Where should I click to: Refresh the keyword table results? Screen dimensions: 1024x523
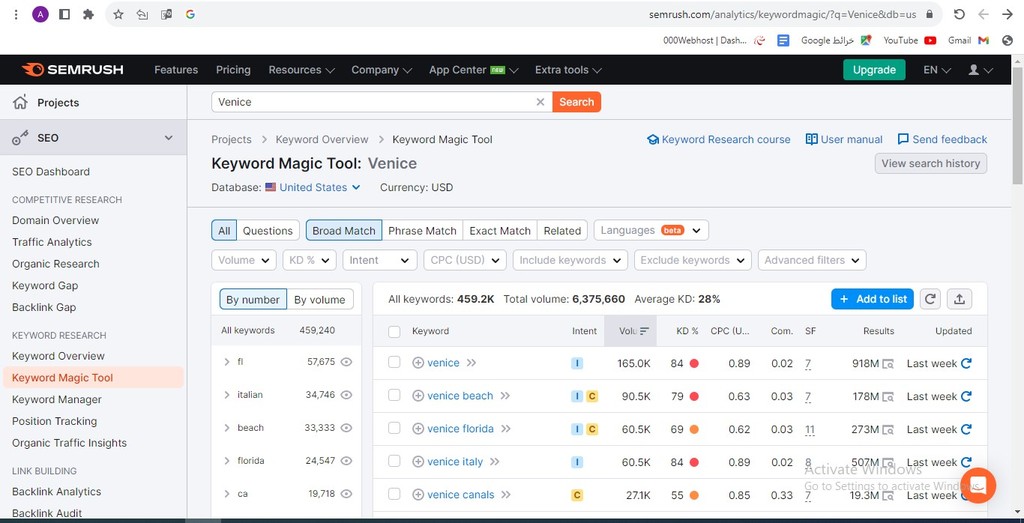[930, 299]
